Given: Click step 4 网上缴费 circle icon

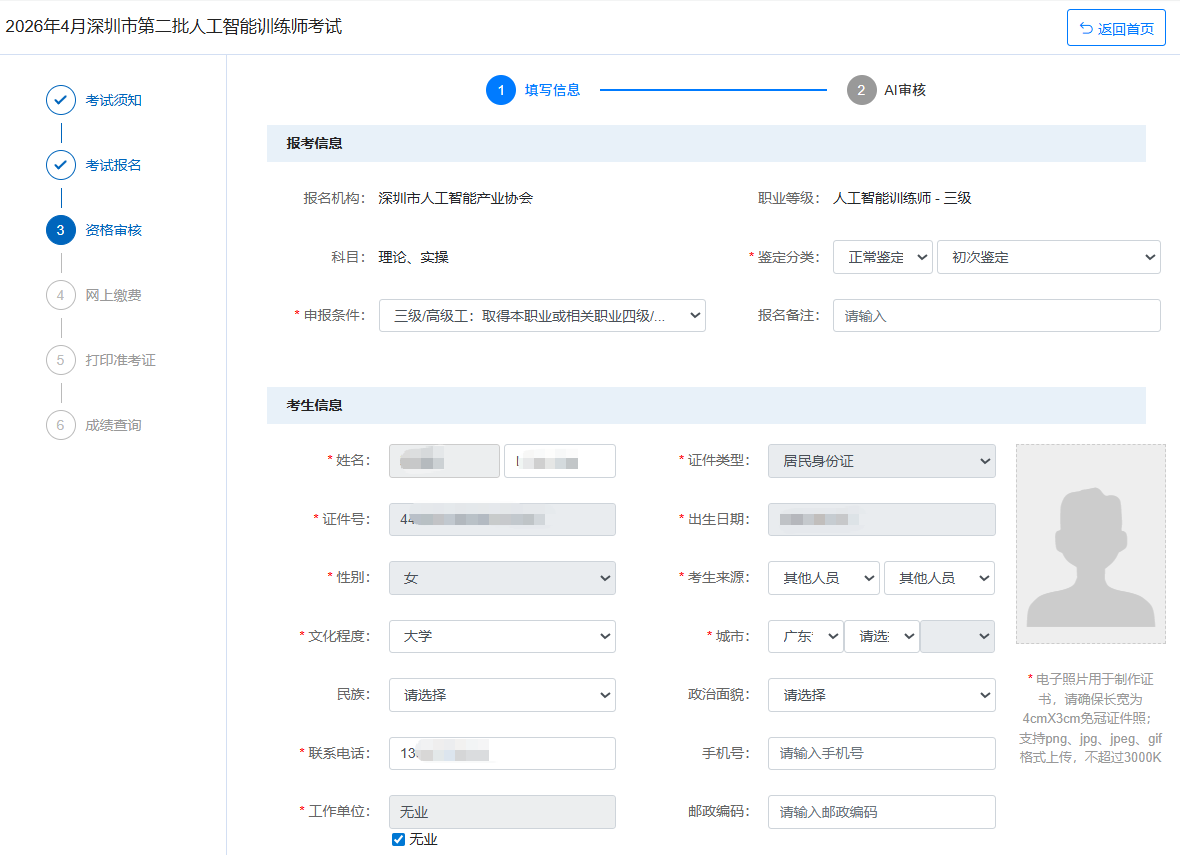Looking at the screenshot, I should tap(61, 295).
